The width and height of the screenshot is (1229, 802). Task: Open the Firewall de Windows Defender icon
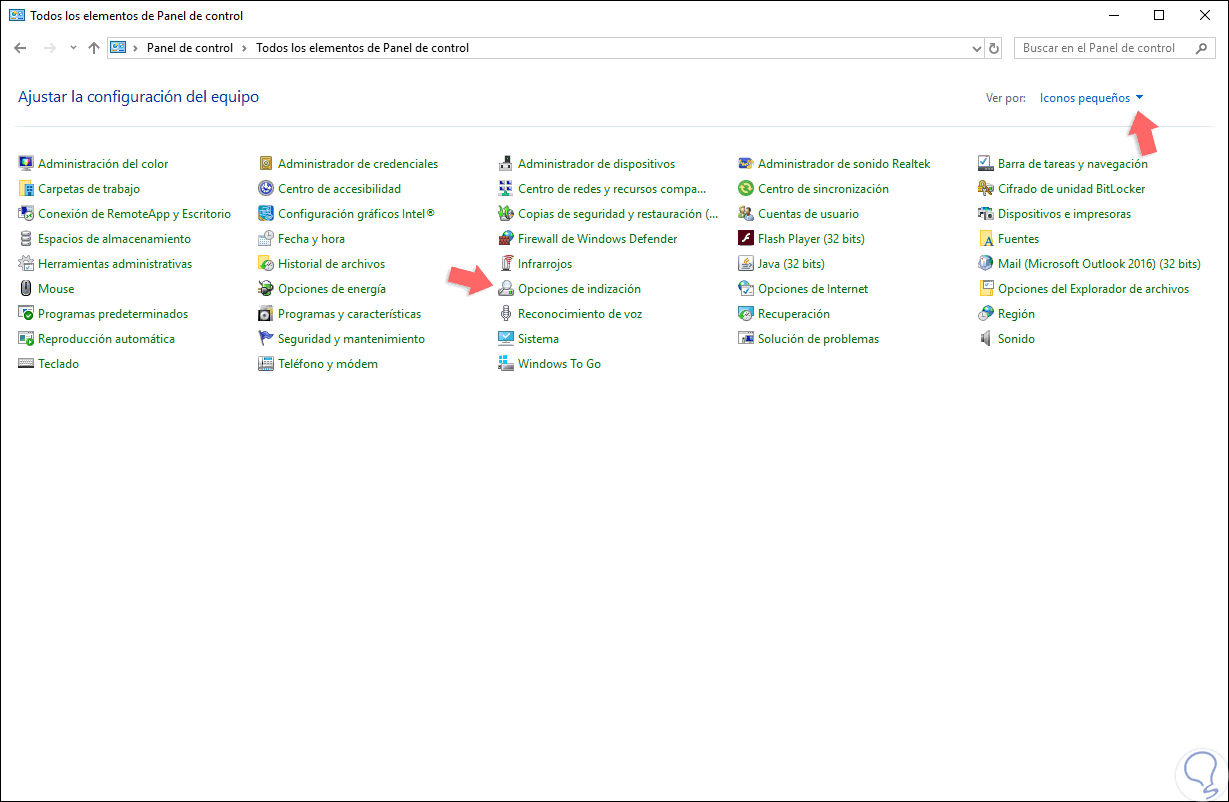506,239
